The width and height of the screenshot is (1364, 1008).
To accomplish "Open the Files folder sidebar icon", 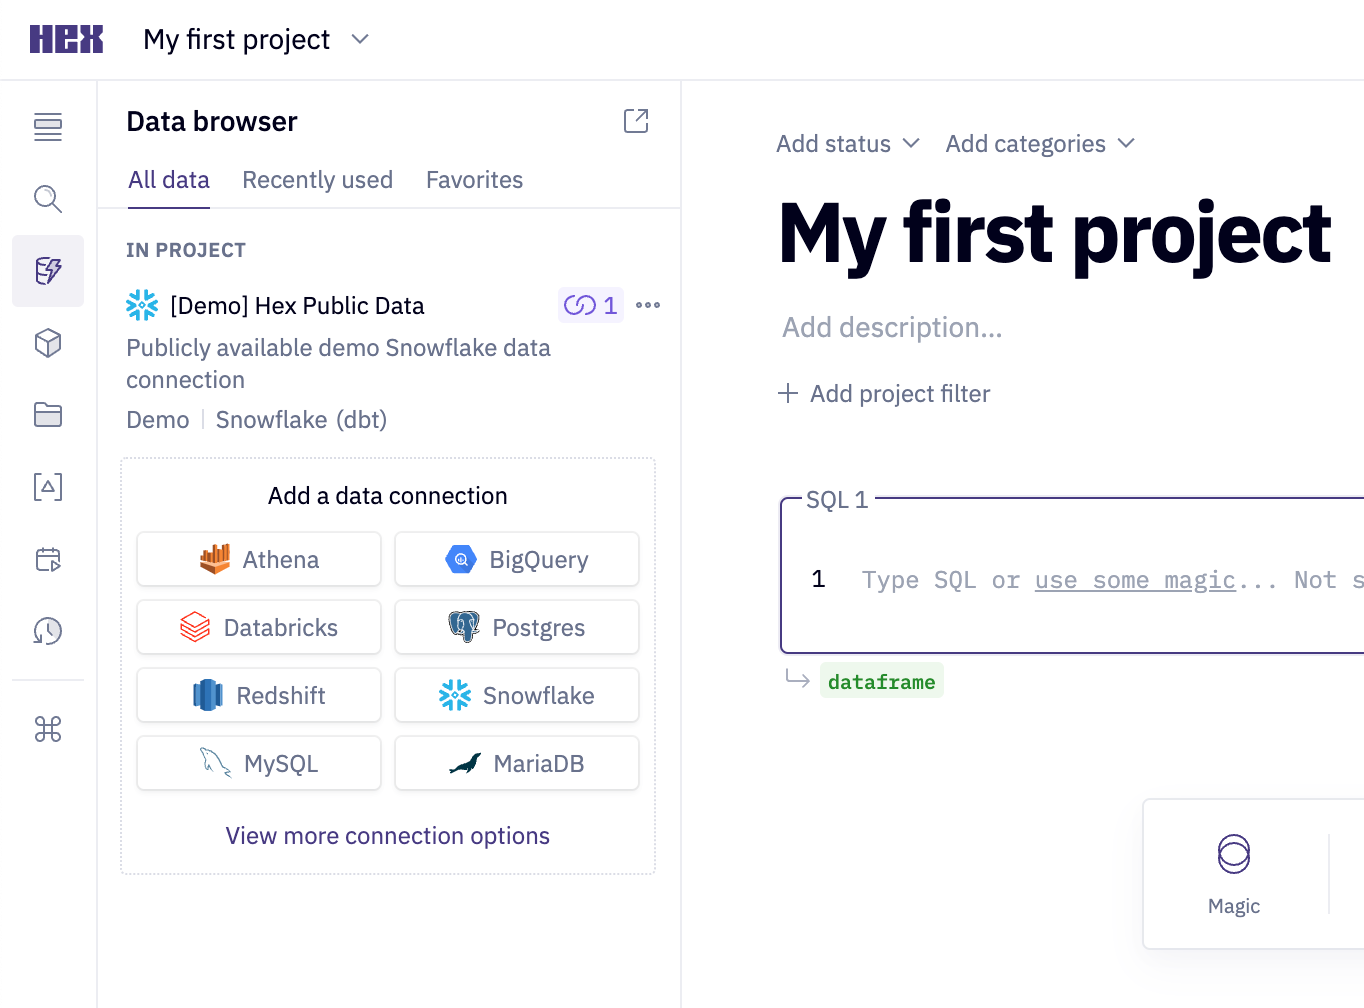I will pyautogui.click(x=48, y=415).
